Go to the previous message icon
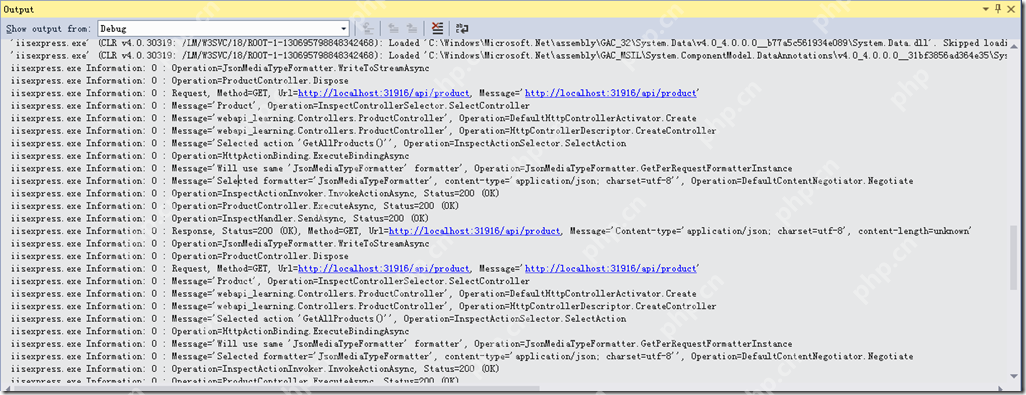This screenshot has height=395, width=1026. click(x=393, y=28)
